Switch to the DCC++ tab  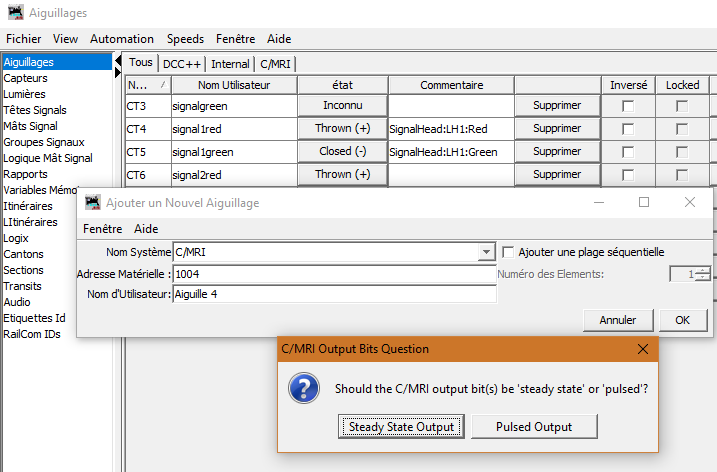pos(182,64)
